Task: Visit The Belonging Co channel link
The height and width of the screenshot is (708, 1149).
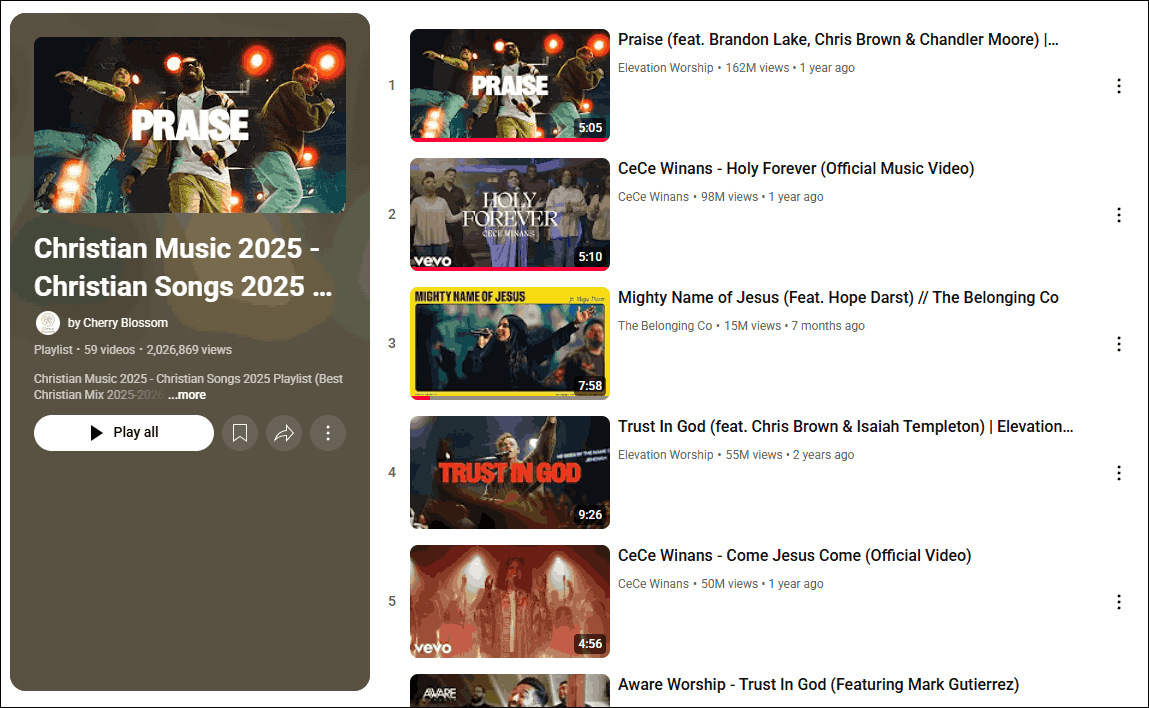Action: (x=665, y=326)
